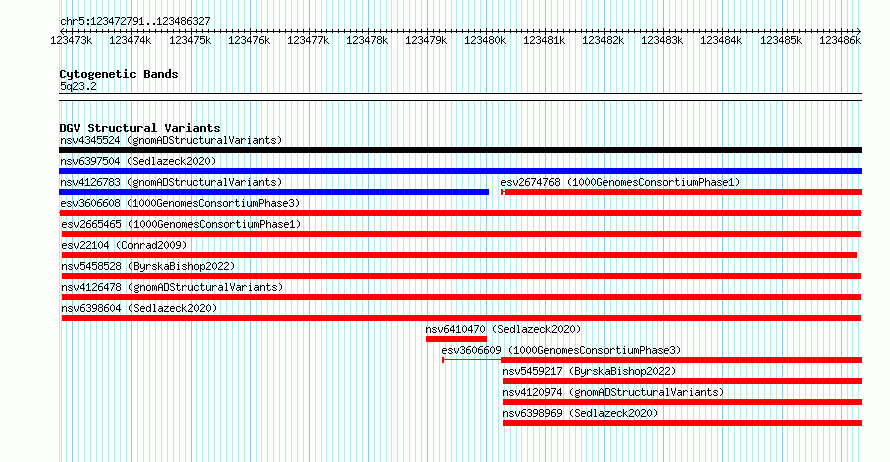This screenshot has width=890, height=462.
Task: Click the DGV Structural Variants track title
Action: pos(140,128)
